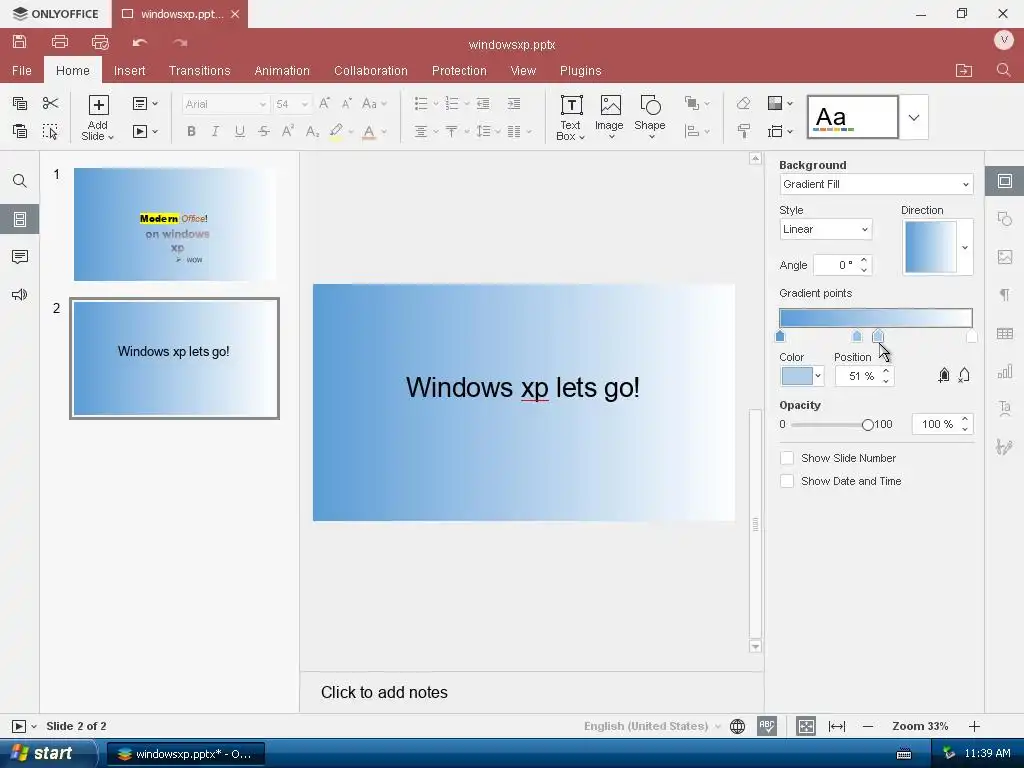Viewport: 1024px width, 768px height.
Task: Undo the last action
Action: (140, 42)
